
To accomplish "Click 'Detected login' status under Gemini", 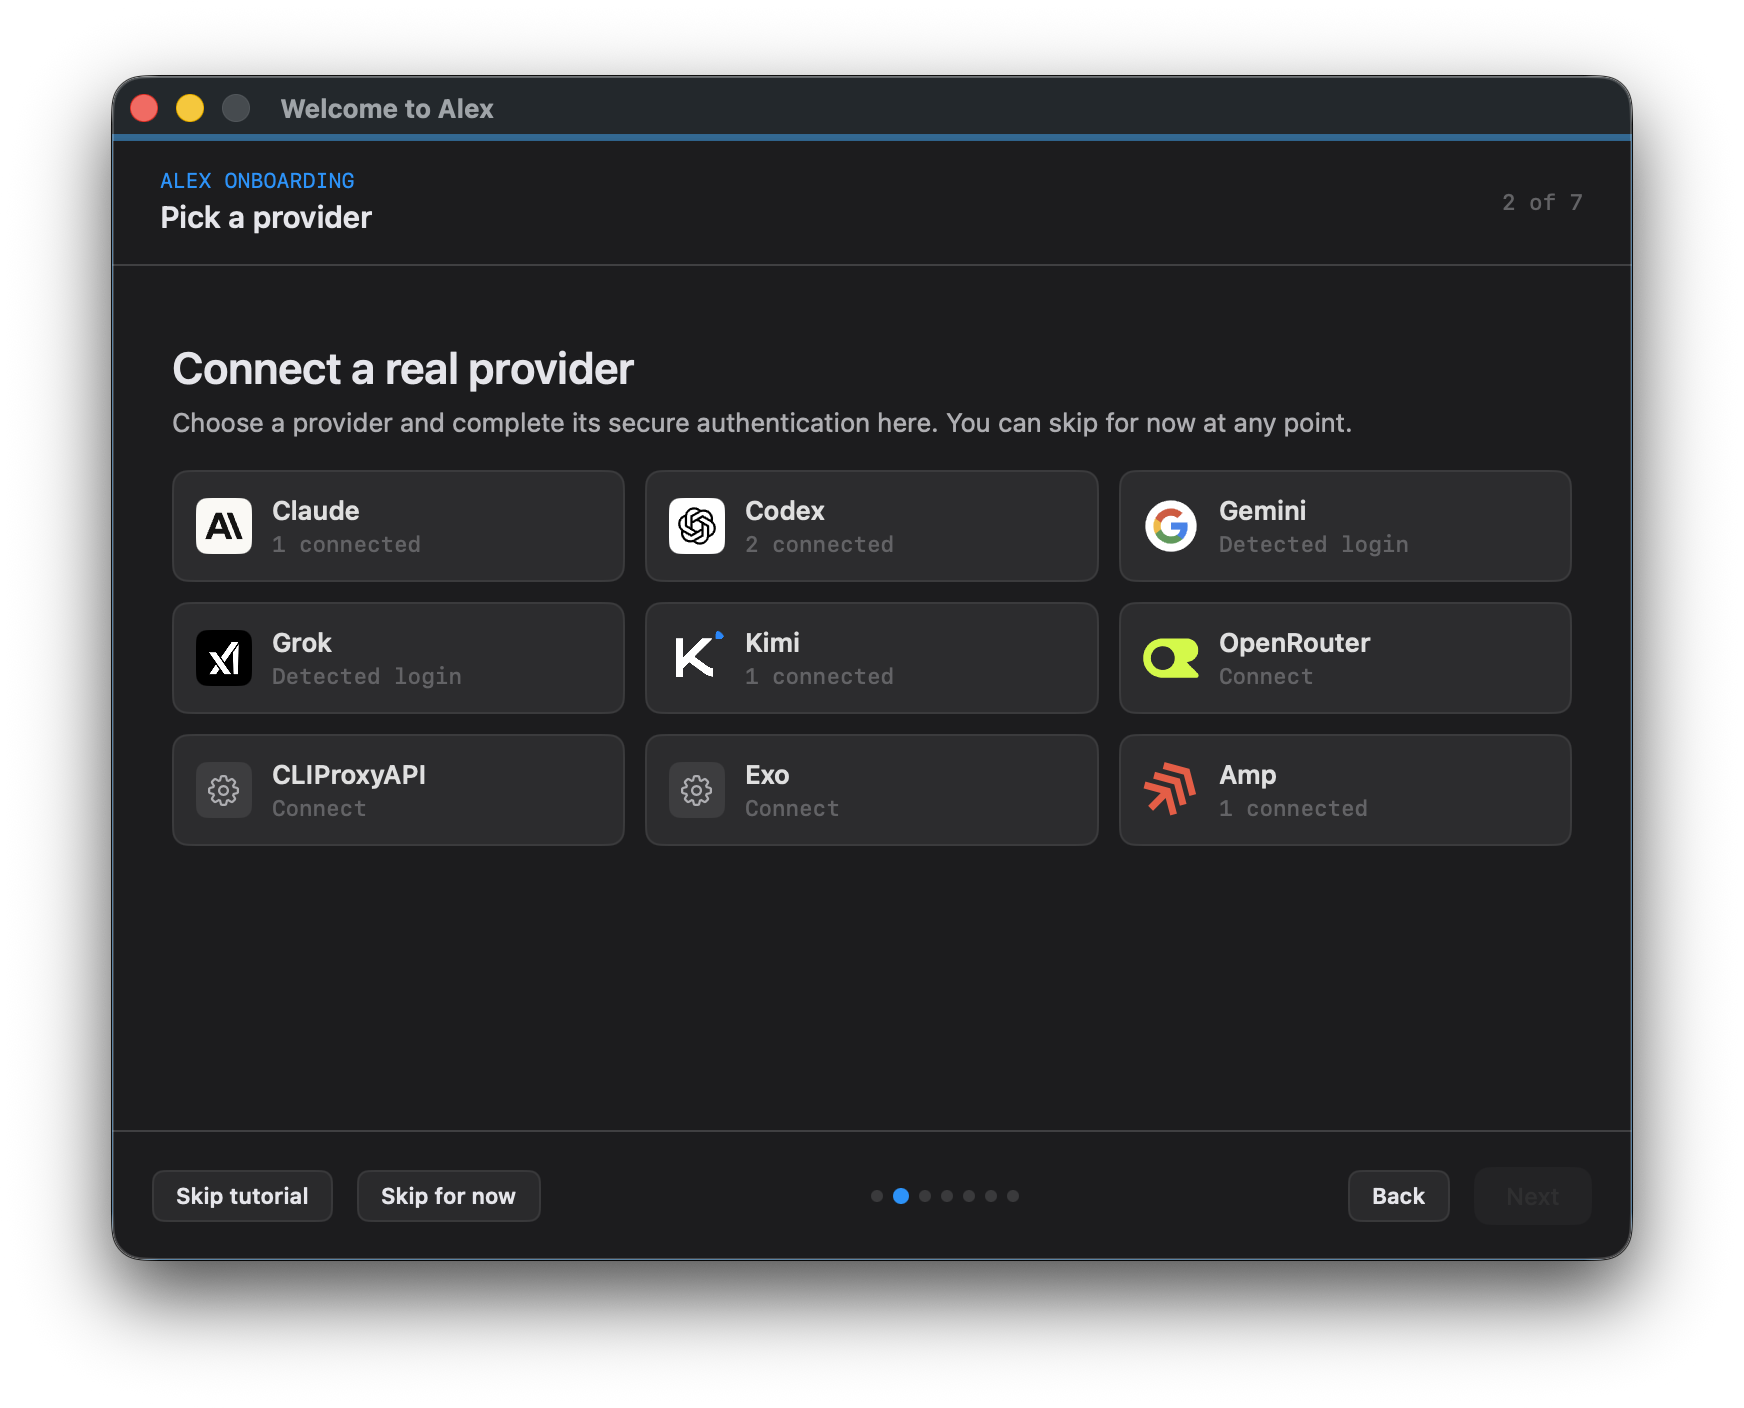I will click(x=1313, y=544).
